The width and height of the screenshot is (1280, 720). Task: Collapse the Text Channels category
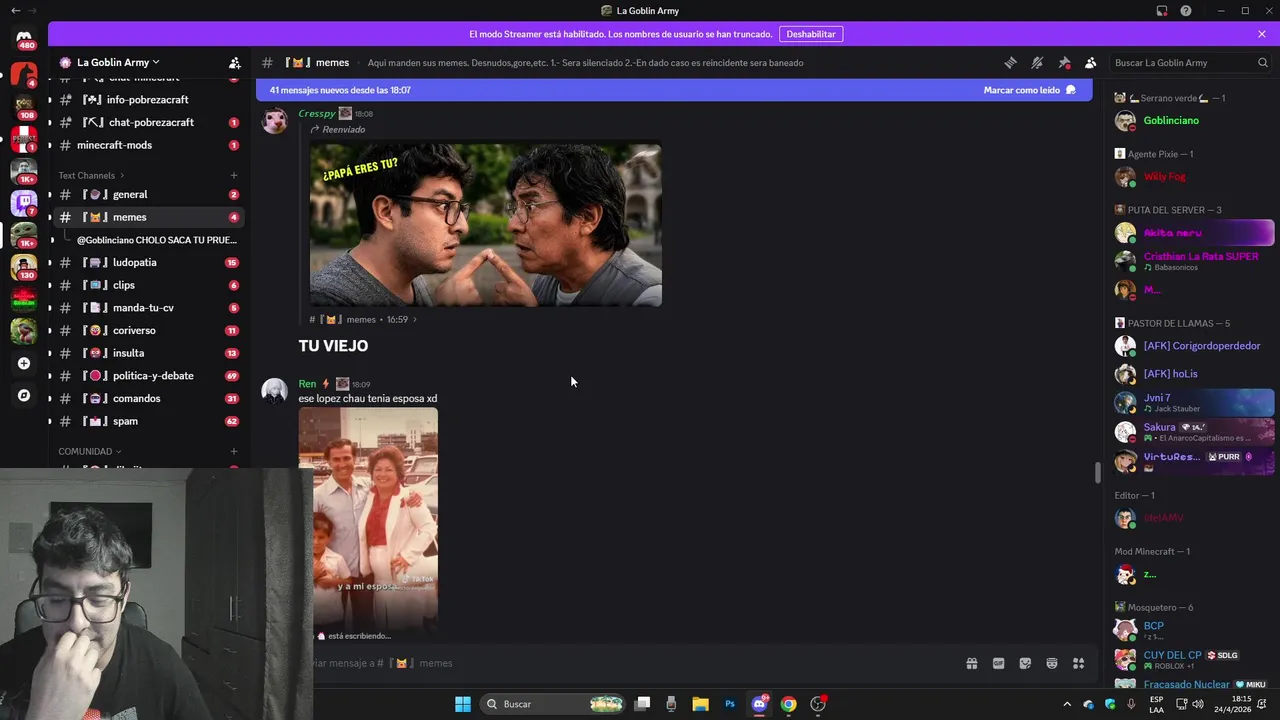pyautogui.click(x=92, y=175)
